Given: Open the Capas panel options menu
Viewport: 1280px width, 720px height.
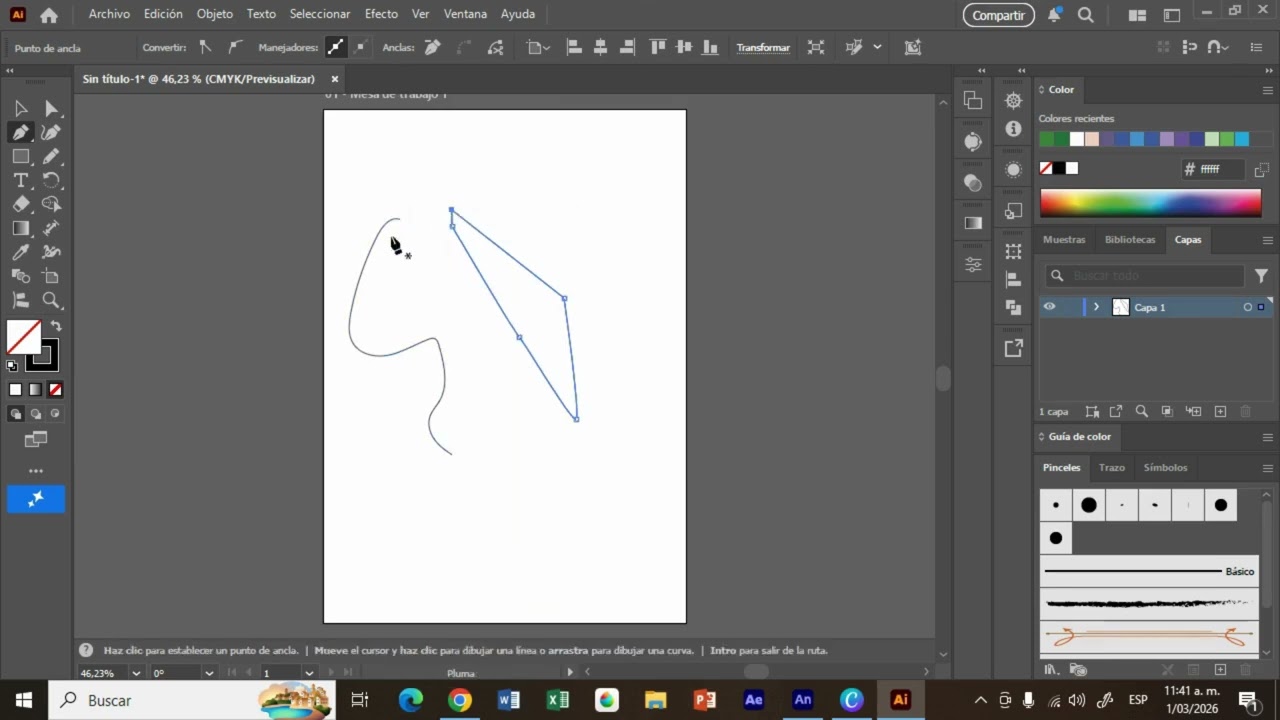Looking at the screenshot, I should click(x=1267, y=240).
